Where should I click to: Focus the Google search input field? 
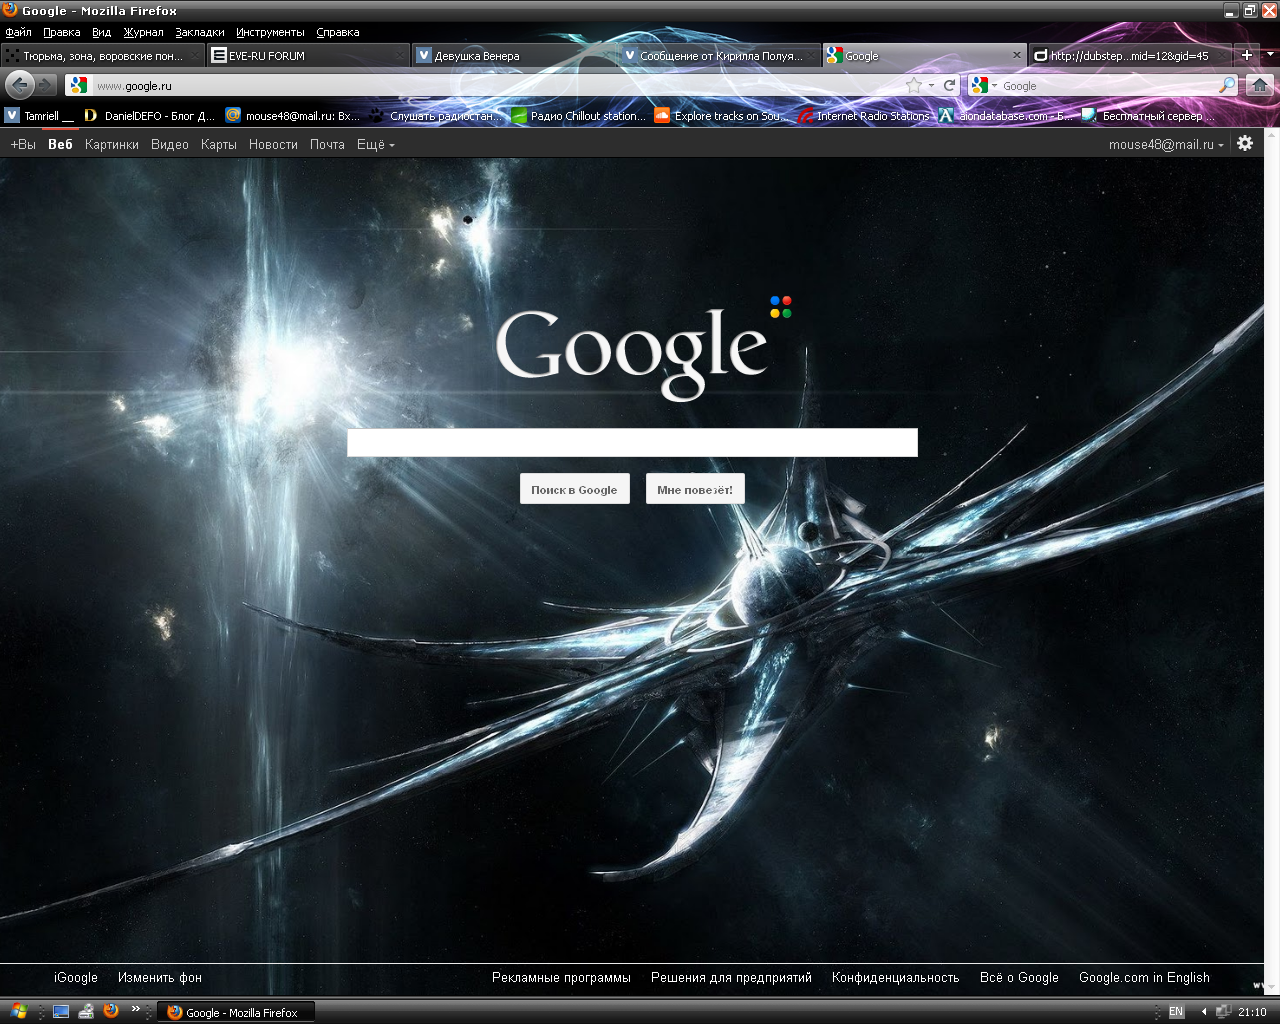point(632,442)
